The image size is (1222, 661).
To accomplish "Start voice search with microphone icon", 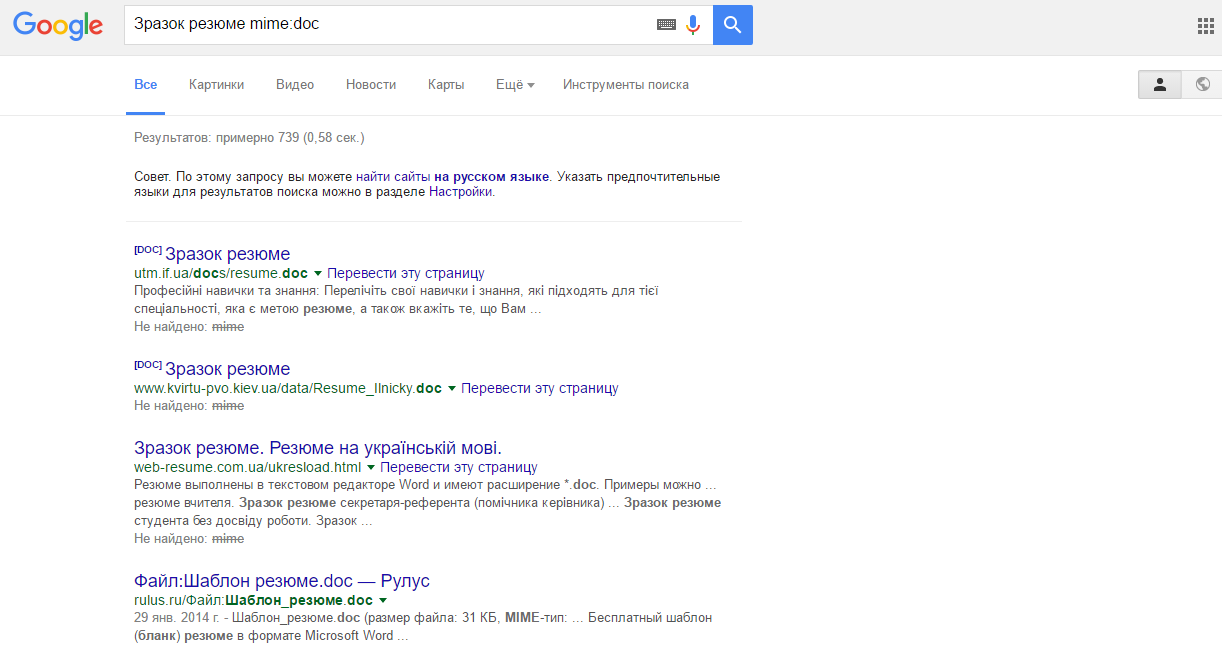I will pyautogui.click(x=693, y=25).
